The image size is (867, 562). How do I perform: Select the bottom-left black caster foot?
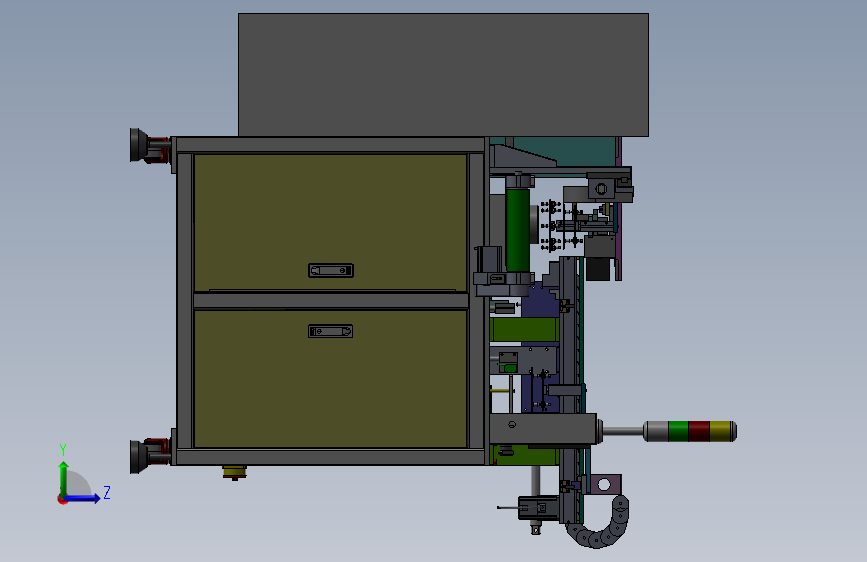139,456
